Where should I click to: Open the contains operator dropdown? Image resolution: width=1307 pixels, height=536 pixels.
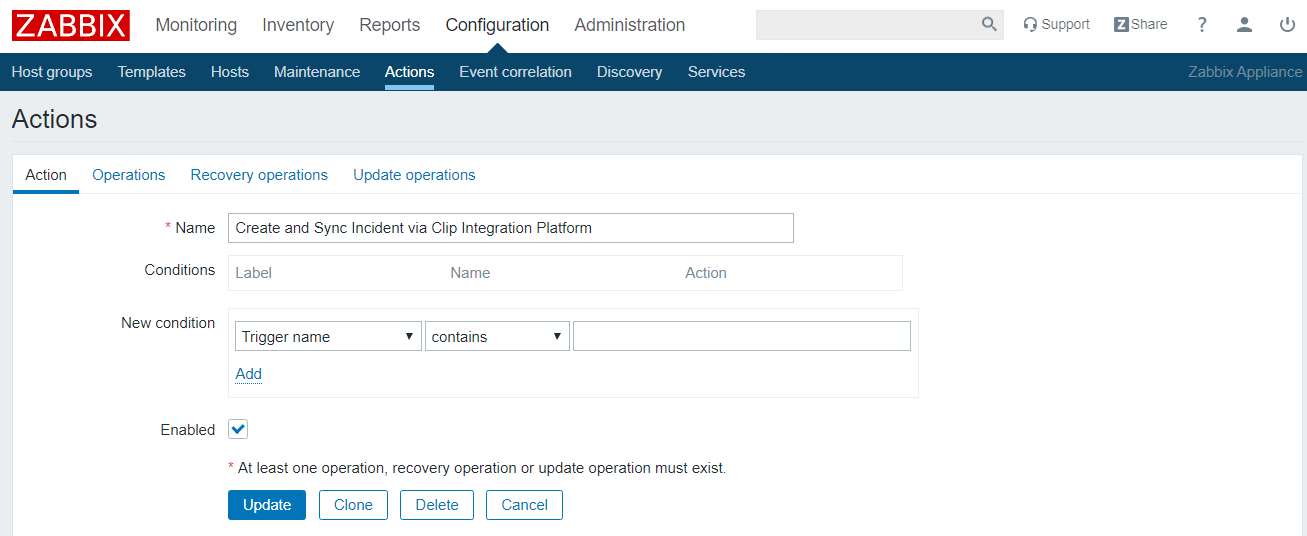coord(497,337)
